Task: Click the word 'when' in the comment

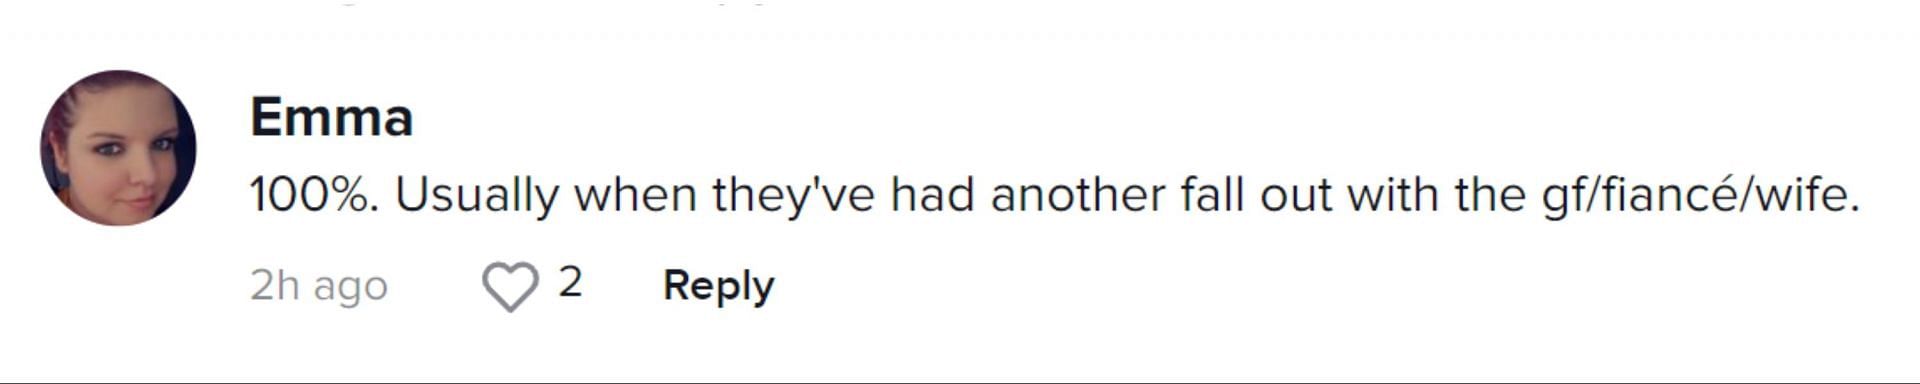Action: pos(635,195)
